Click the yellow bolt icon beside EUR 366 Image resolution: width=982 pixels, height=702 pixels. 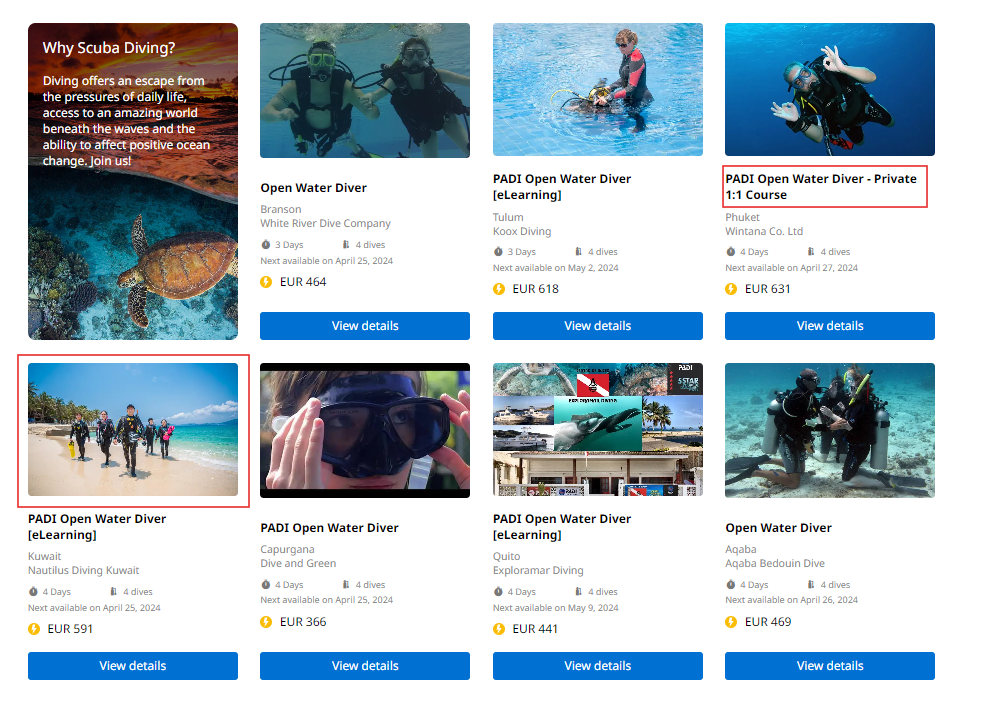coord(266,622)
